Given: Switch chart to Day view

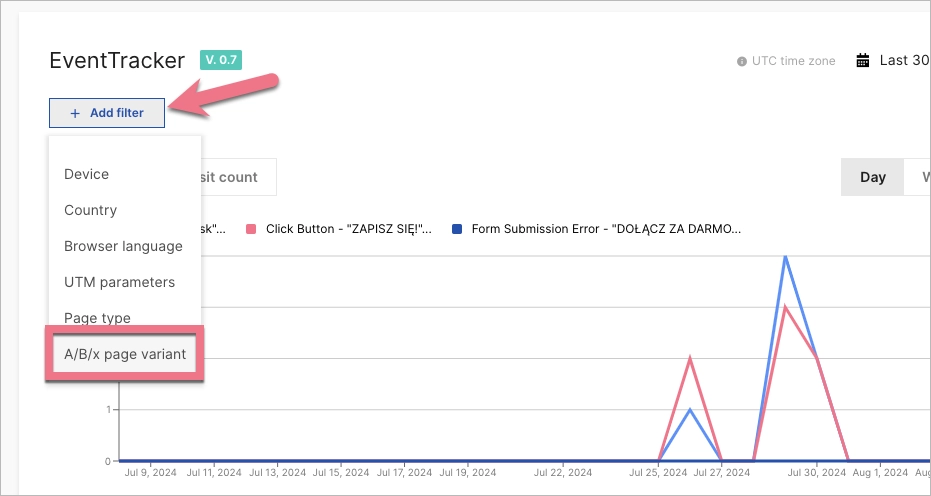Looking at the screenshot, I should (873, 177).
